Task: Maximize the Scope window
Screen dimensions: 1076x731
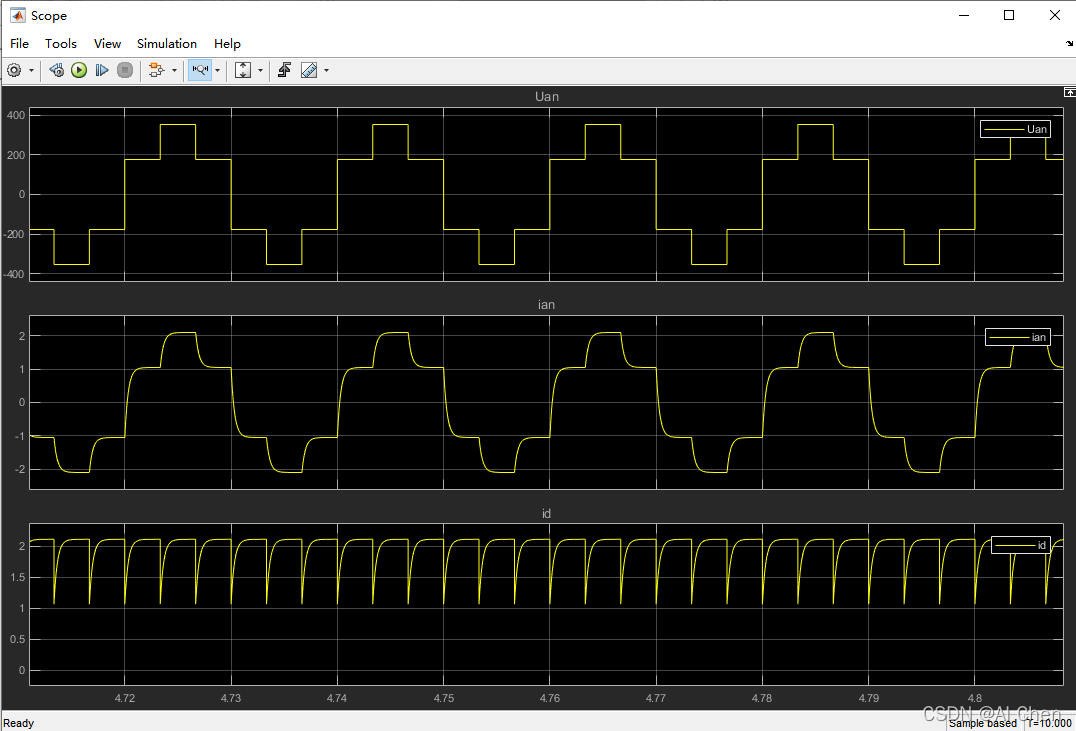Action: click(1009, 15)
